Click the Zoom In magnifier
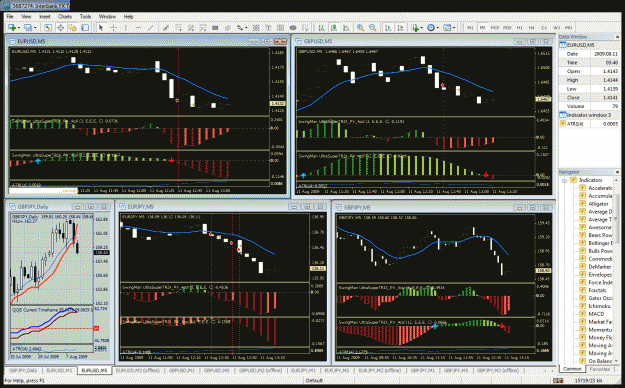This screenshot has height=388, width=625. pyautogui.click(x=360, y=28)
